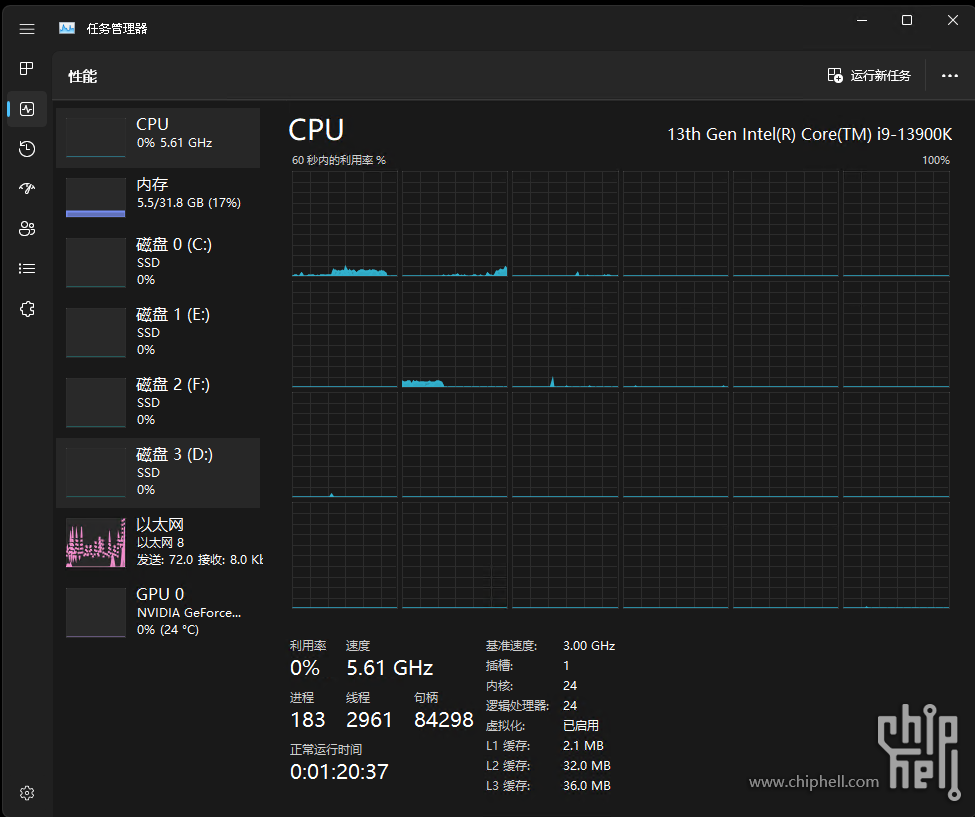Click the 磁盘 2 (F:) graph thumbnail
Image resolution: width=975 pixels, height=817 pixels.
(x=96, y=402)
